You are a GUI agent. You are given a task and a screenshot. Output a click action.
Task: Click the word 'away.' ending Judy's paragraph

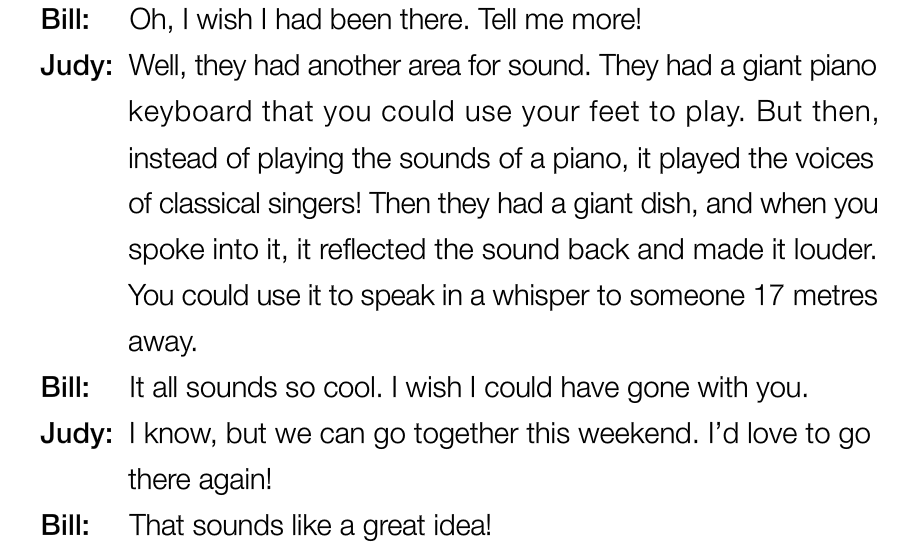[x=163, y=342]
